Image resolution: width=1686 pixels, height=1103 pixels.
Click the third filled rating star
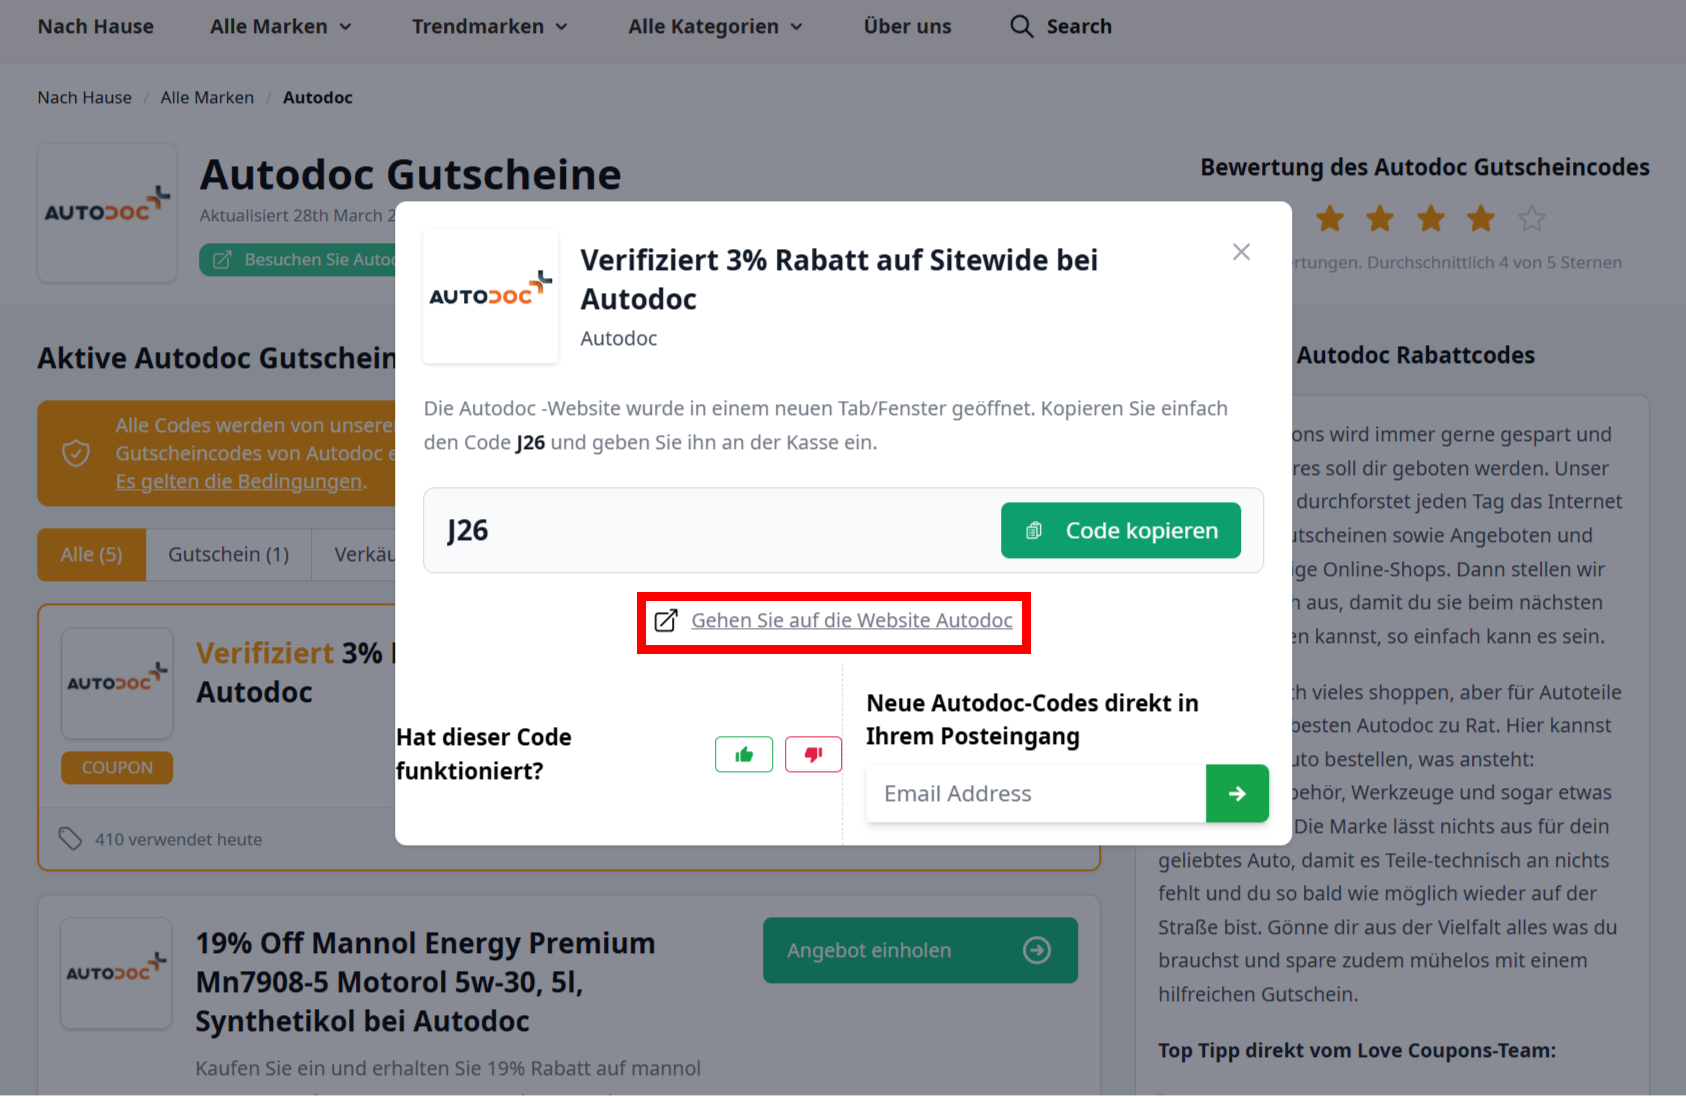click(x=1431, y=218)
